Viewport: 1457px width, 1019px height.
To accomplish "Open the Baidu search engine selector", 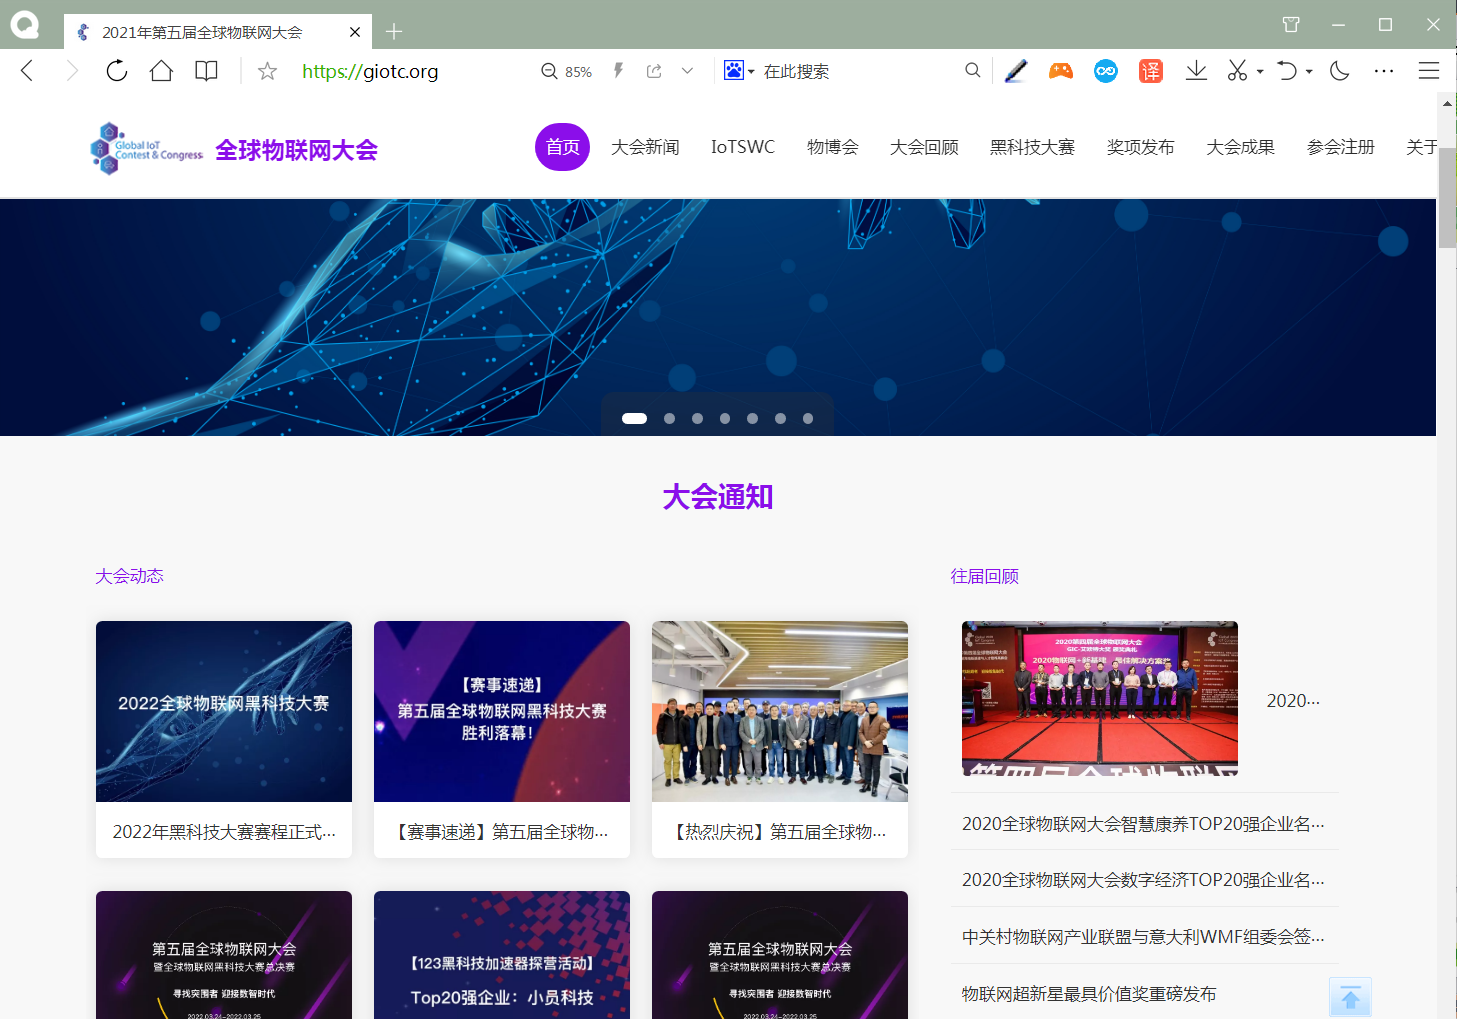I will [739, 71].
